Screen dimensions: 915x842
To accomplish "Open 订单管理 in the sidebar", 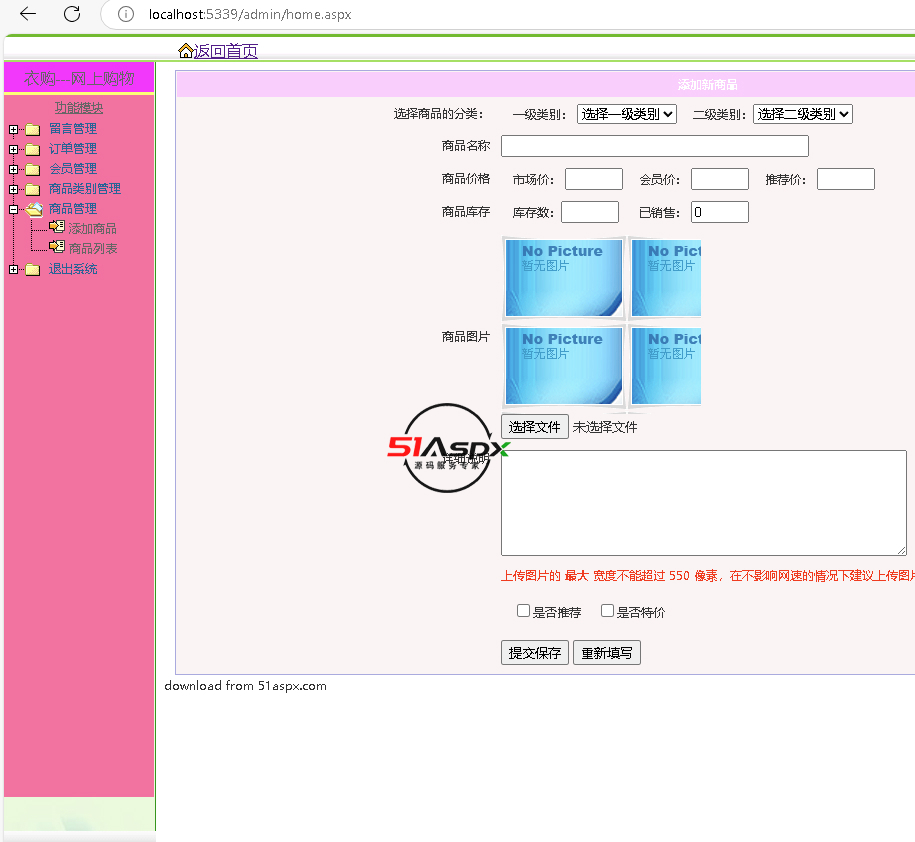I will tap(73, 148).
